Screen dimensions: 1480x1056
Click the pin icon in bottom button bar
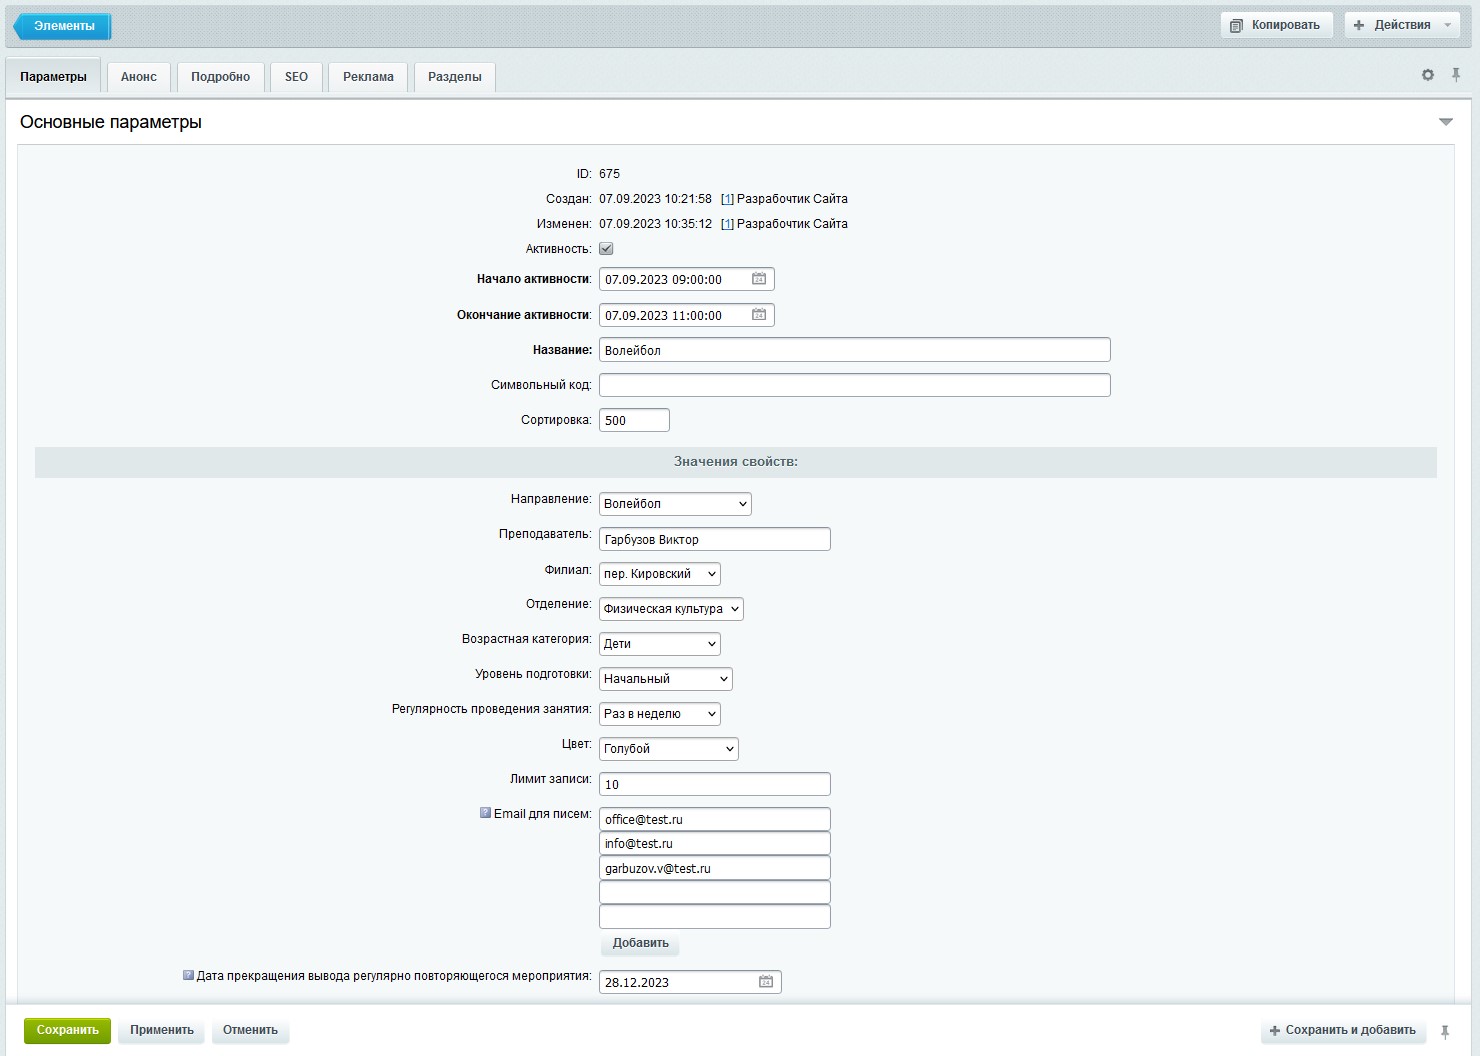tap(1445, 1031)
